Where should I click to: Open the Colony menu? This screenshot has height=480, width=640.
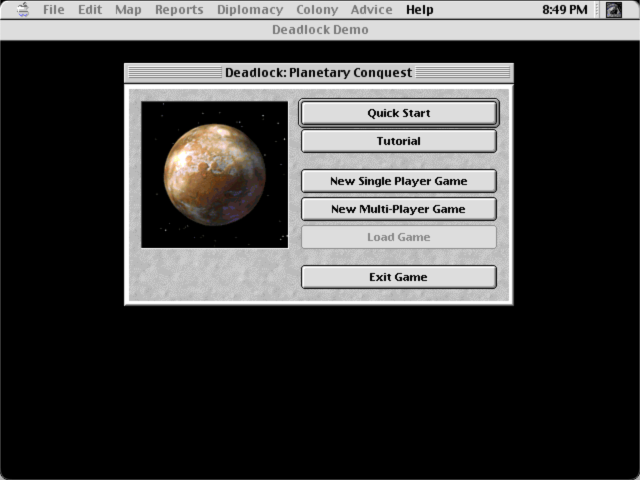[317, 9]
